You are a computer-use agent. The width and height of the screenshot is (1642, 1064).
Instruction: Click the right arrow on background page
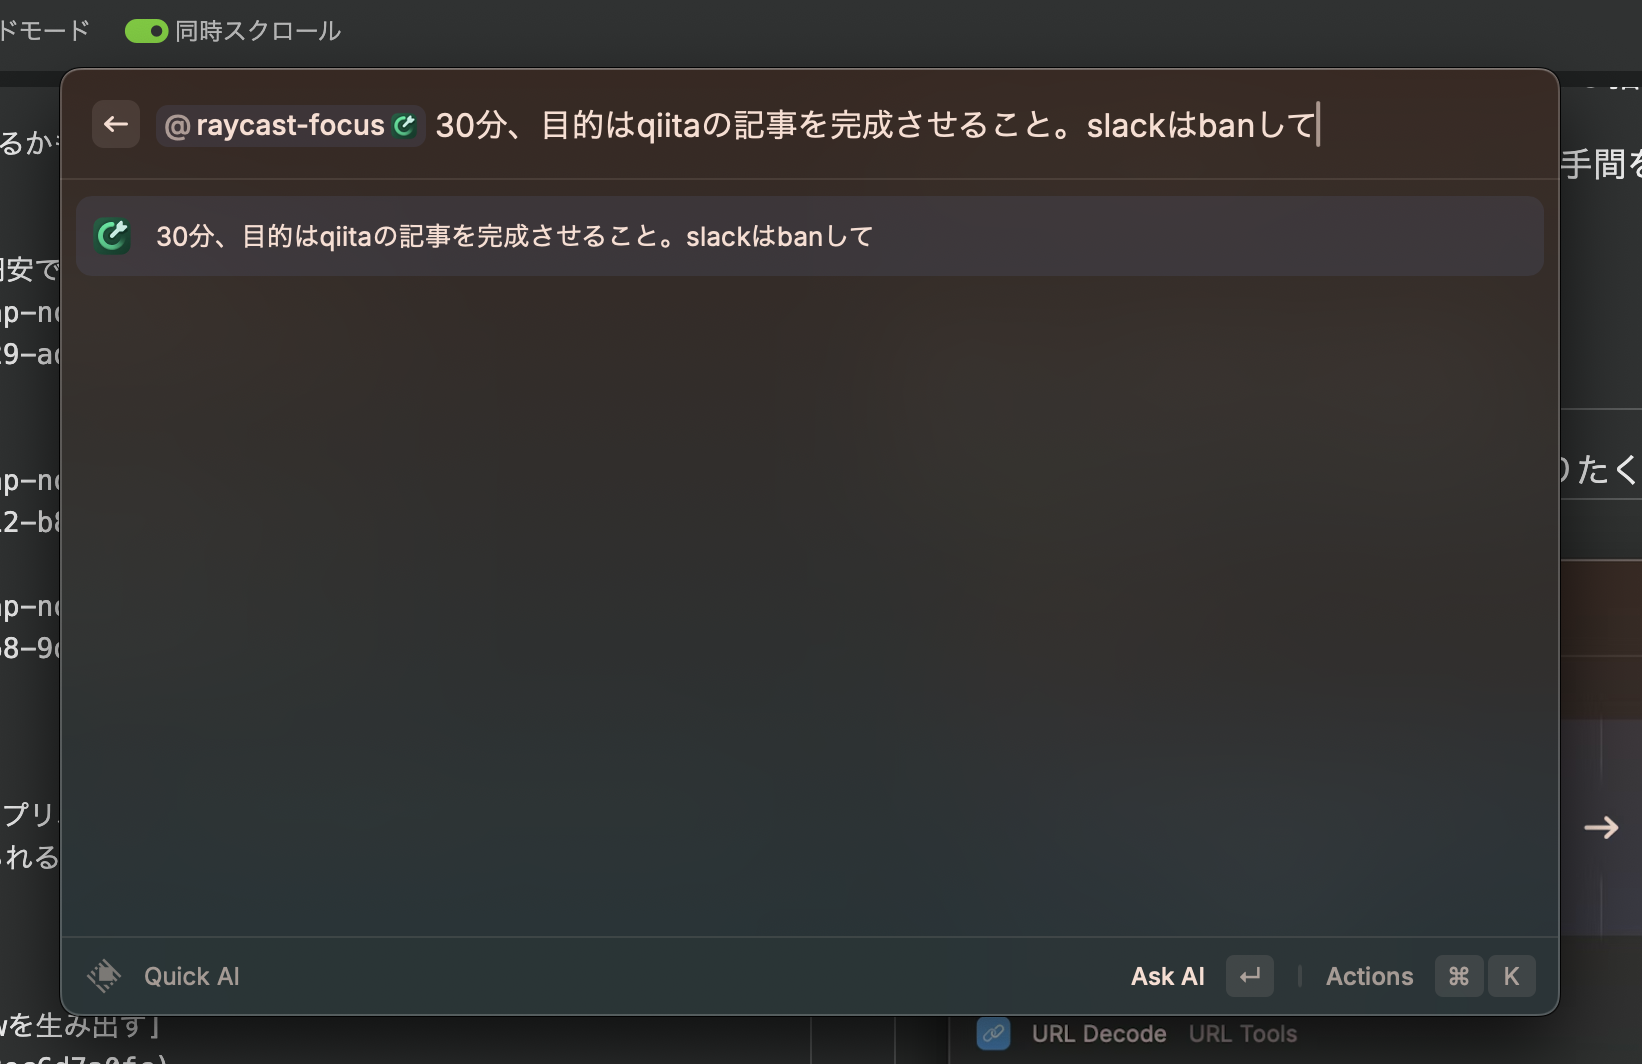(1601, 828)
